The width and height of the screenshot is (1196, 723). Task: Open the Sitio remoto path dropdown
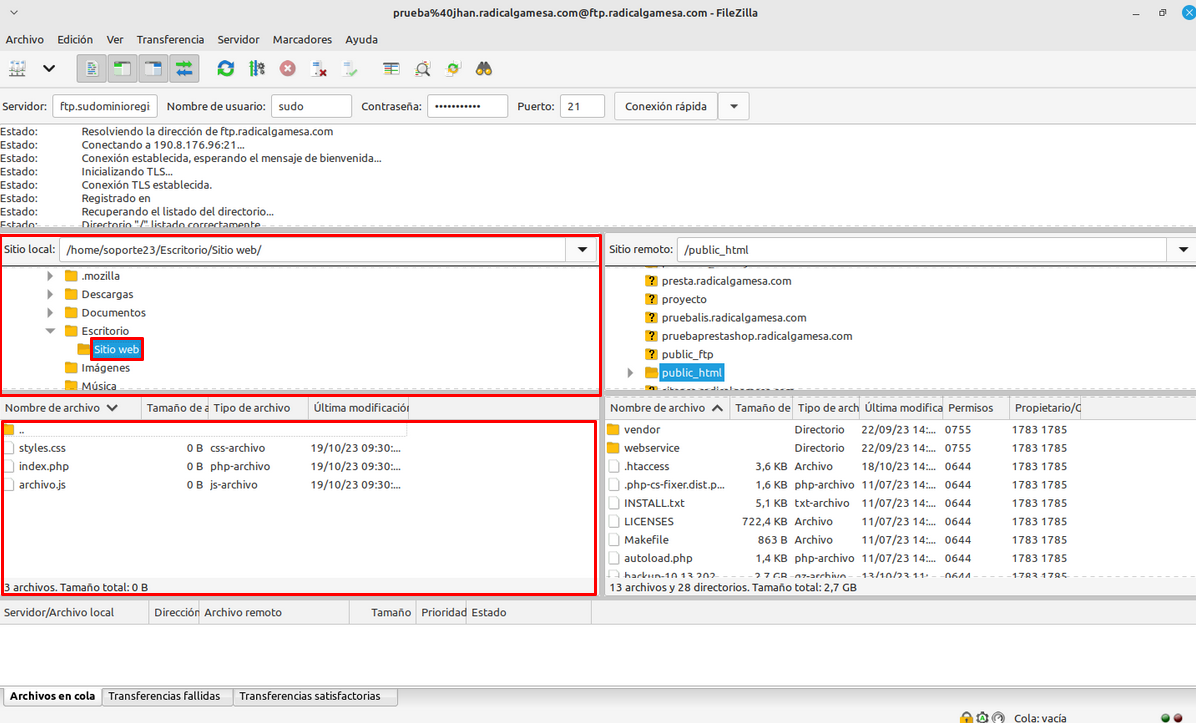pos(1183,249)
